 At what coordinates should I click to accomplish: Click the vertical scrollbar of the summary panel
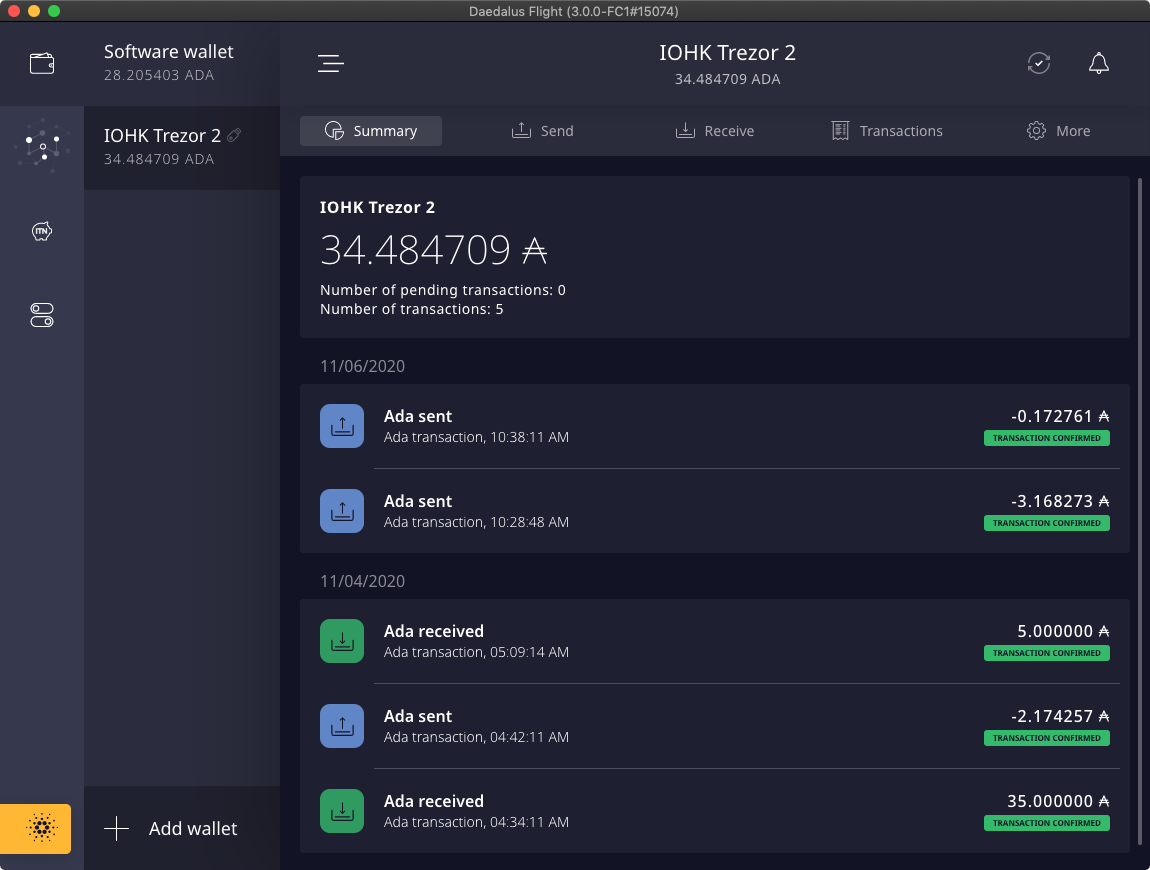point(1140,511)
